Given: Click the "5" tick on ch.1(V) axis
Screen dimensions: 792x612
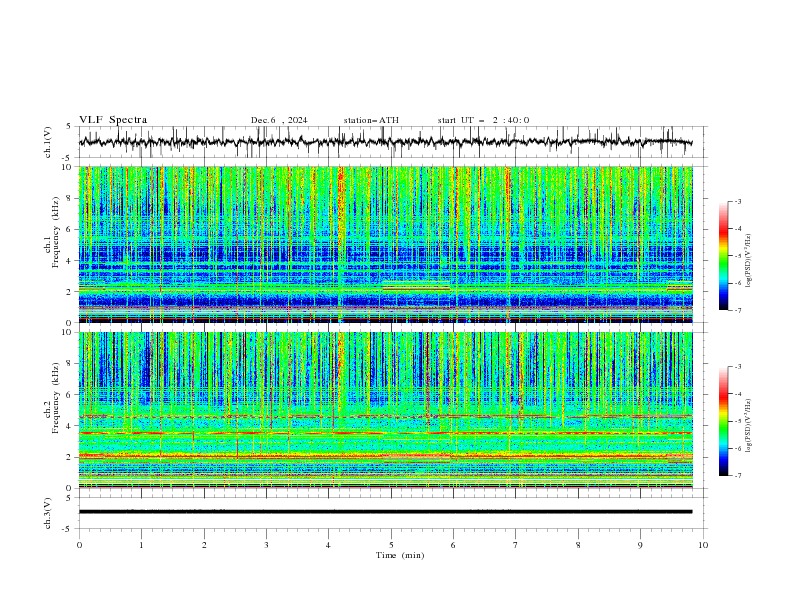Looking at the screenshot, I should pos(69,126).
